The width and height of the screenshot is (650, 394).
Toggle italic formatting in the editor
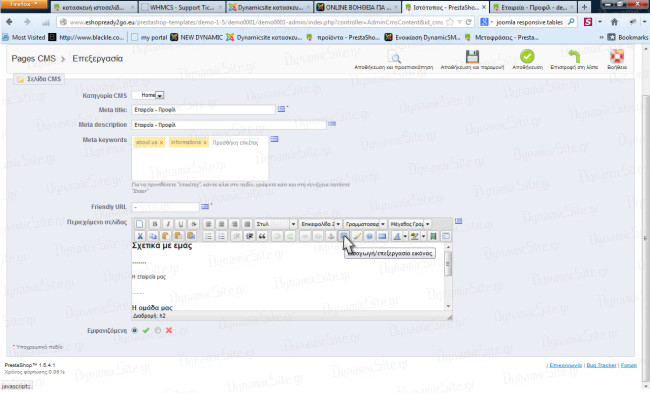(x=168, y=224)
